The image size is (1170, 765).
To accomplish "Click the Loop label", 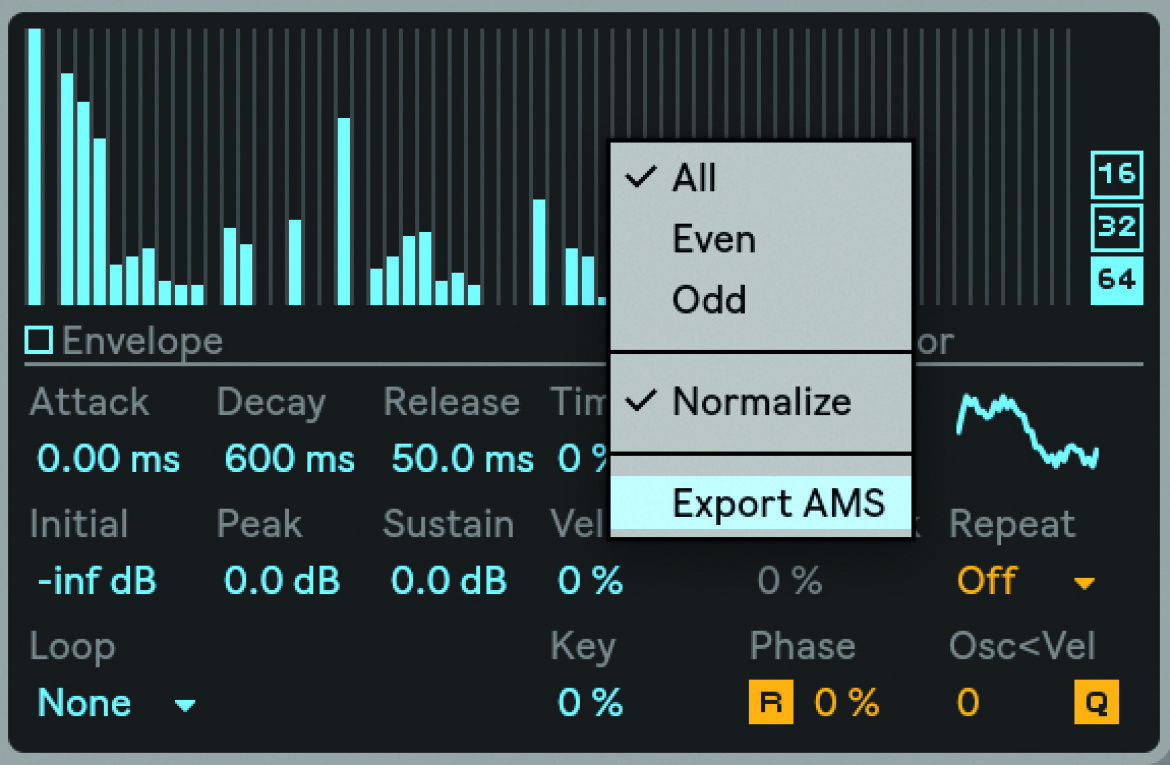I will click(x=72, y=647).
